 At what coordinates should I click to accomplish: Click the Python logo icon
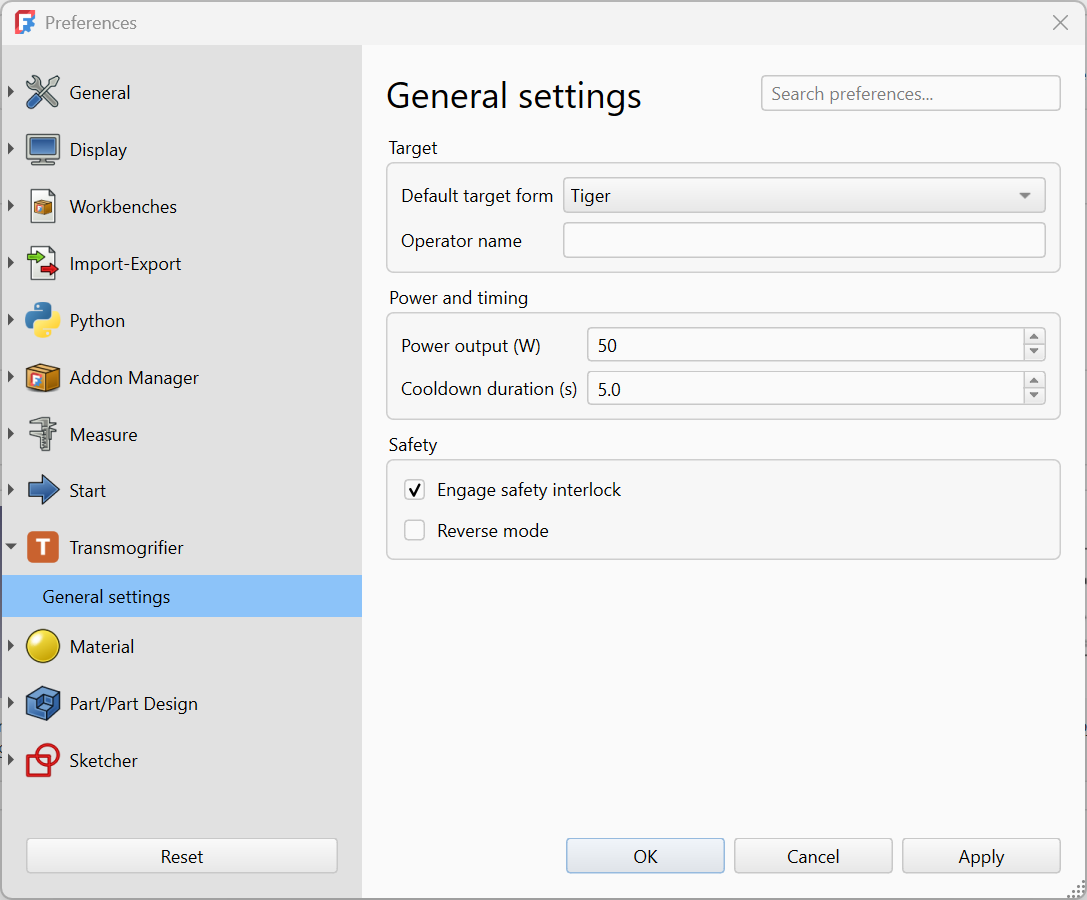pos(42,320)
